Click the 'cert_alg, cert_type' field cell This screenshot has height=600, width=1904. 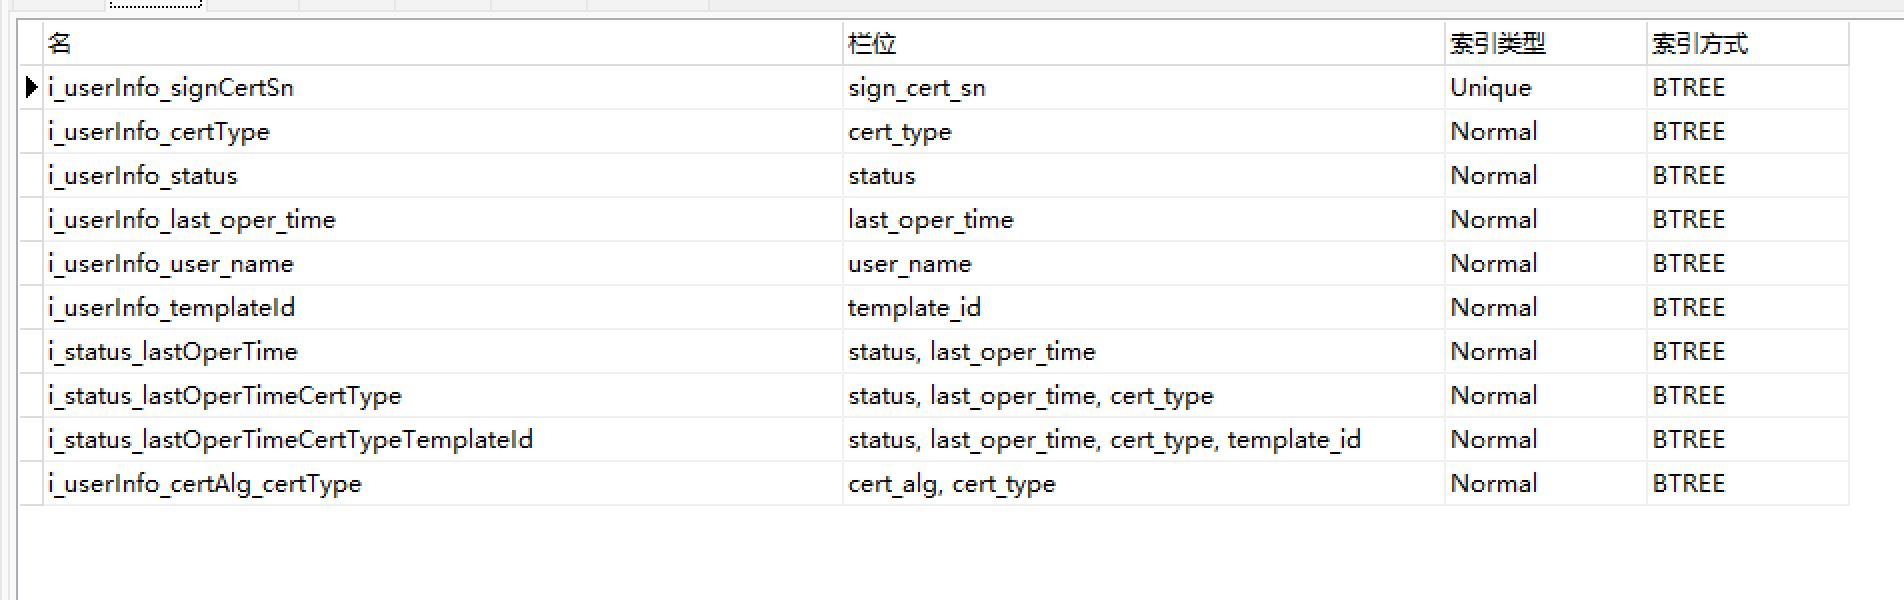tap(1143, 484)
